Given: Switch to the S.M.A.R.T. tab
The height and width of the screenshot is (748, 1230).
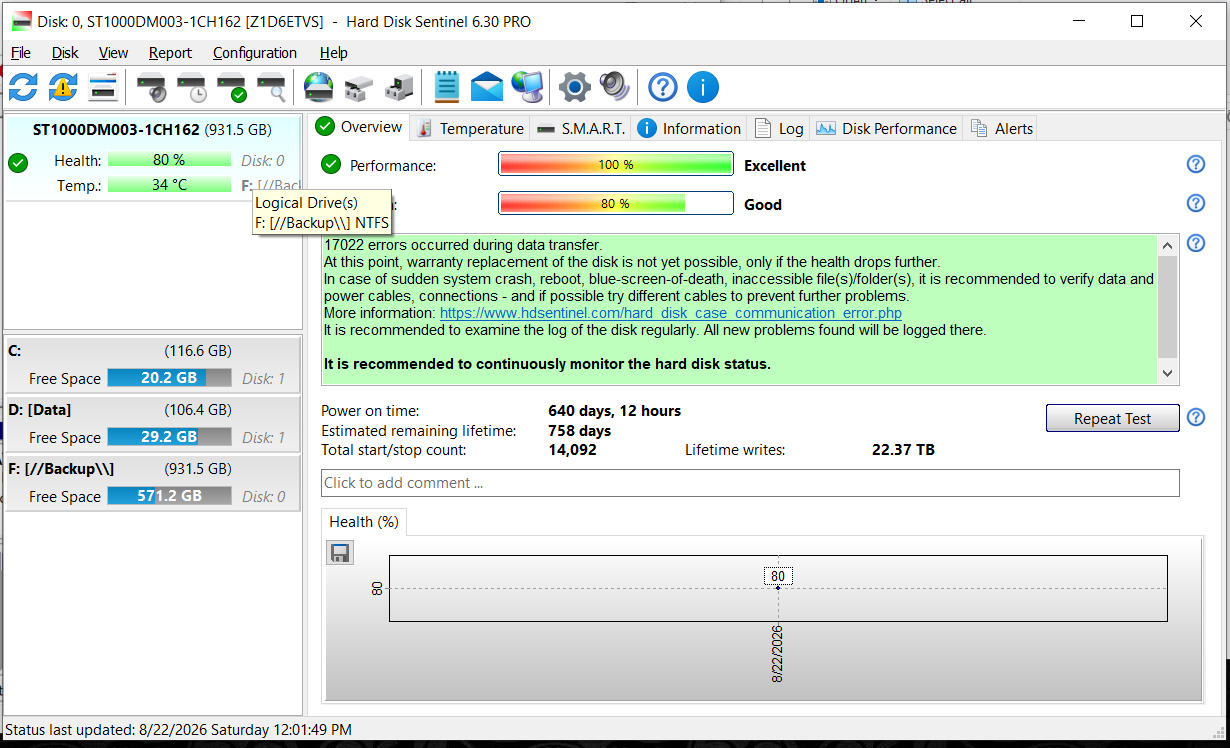Looking at the screenshot, I should pos(581,128).
